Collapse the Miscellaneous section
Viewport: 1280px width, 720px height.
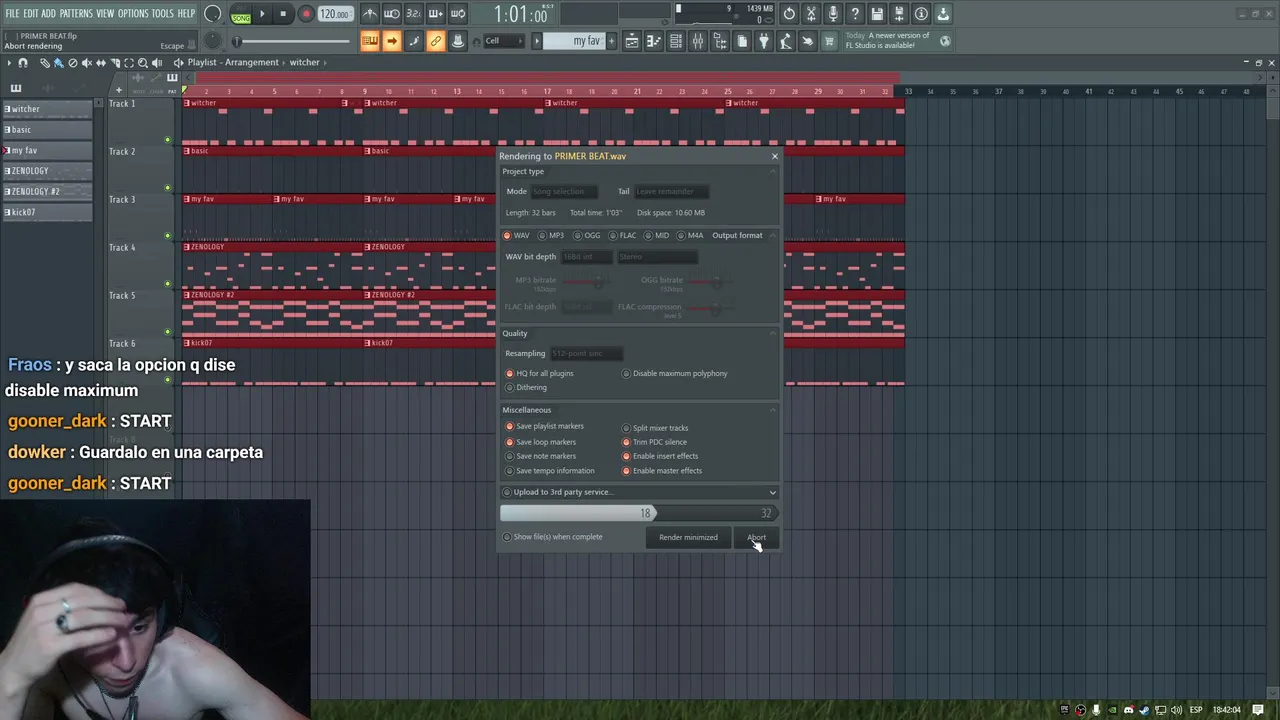(773, 410)
